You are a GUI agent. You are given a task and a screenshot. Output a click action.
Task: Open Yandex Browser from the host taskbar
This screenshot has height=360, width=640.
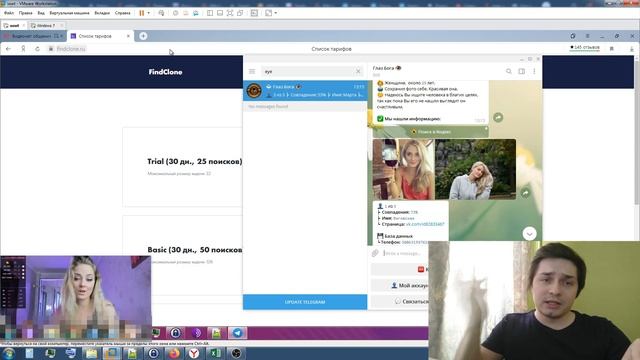pyautogui.click(x=194, y=353)
